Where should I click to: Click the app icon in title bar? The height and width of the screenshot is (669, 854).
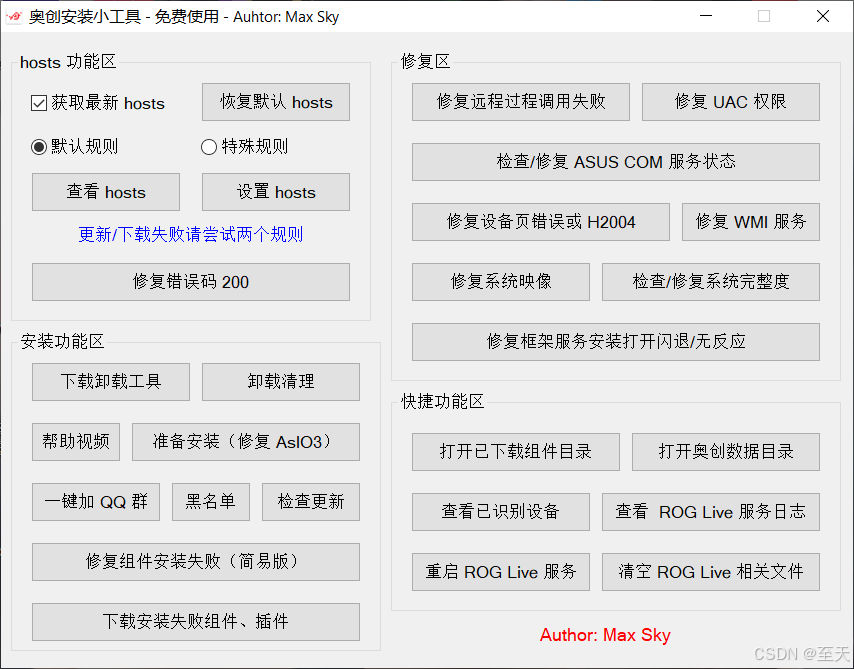[x=14, y=16]
